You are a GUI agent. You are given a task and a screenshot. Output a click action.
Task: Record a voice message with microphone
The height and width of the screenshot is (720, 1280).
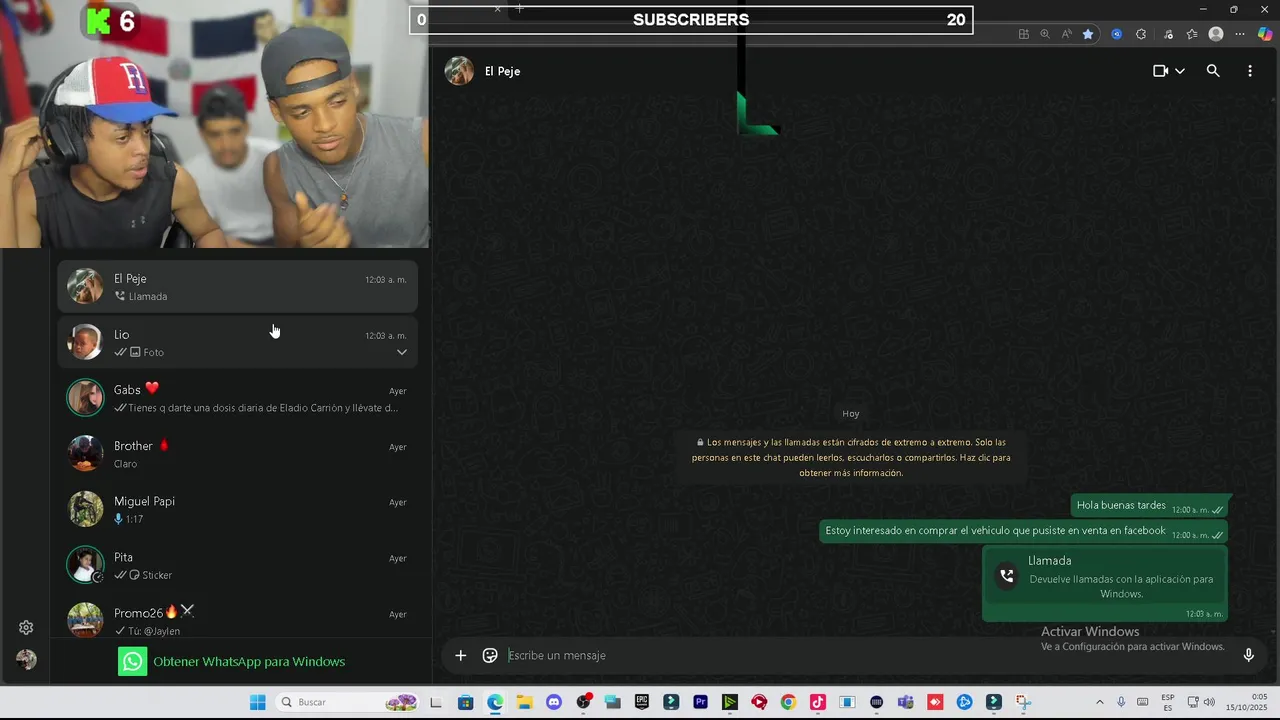click(x=1248, y=655)
